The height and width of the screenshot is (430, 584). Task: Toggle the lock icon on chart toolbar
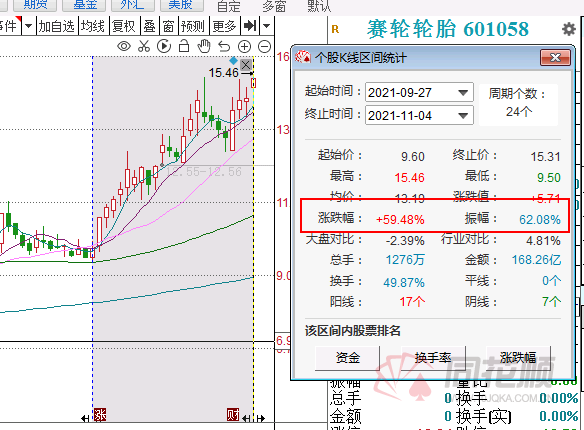click(184, 47)
